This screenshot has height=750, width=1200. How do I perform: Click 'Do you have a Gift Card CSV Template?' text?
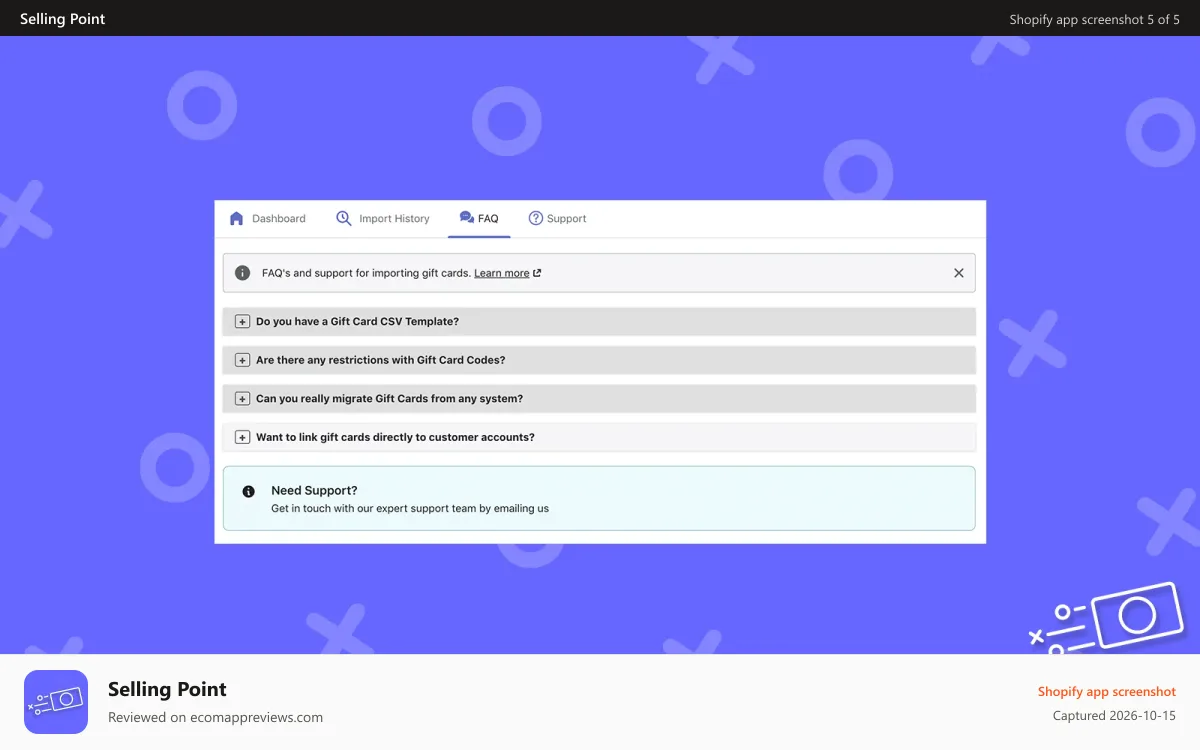[x=357, y=321]
